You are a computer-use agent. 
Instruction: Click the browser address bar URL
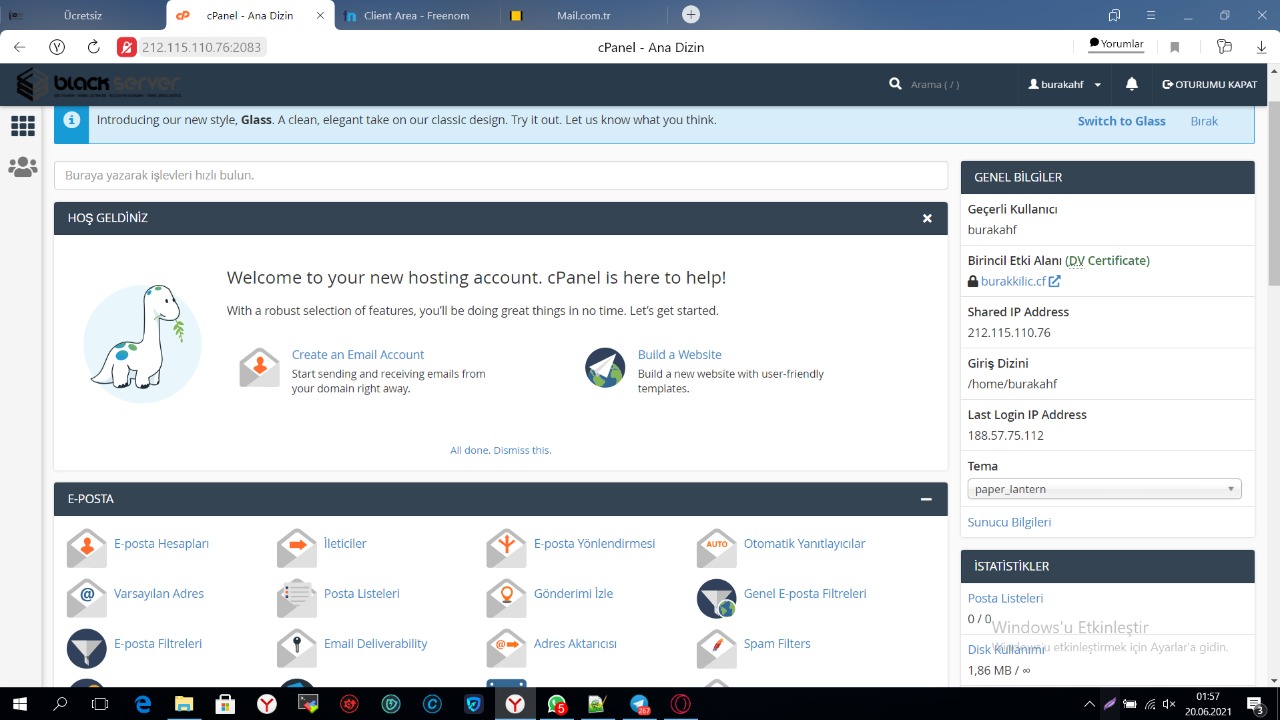coord(201,47)
